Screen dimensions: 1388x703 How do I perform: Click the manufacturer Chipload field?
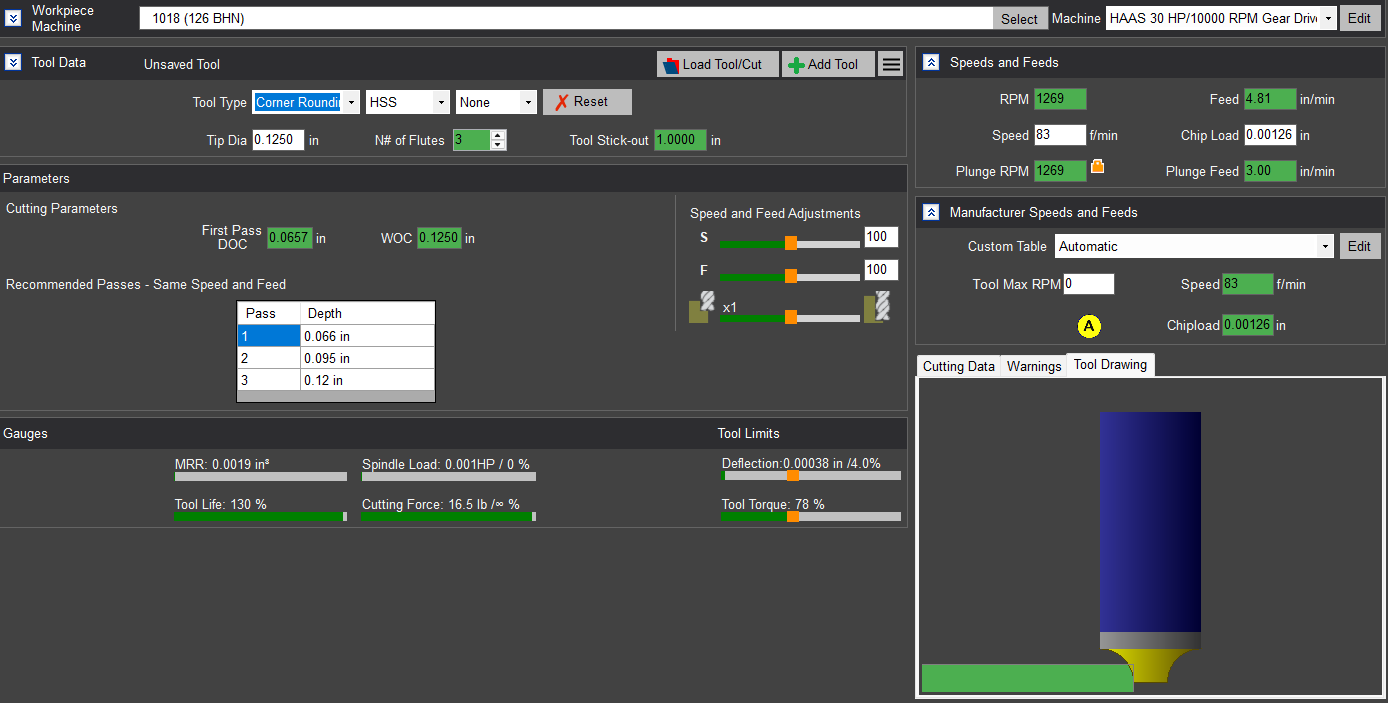coord(1247,325)
